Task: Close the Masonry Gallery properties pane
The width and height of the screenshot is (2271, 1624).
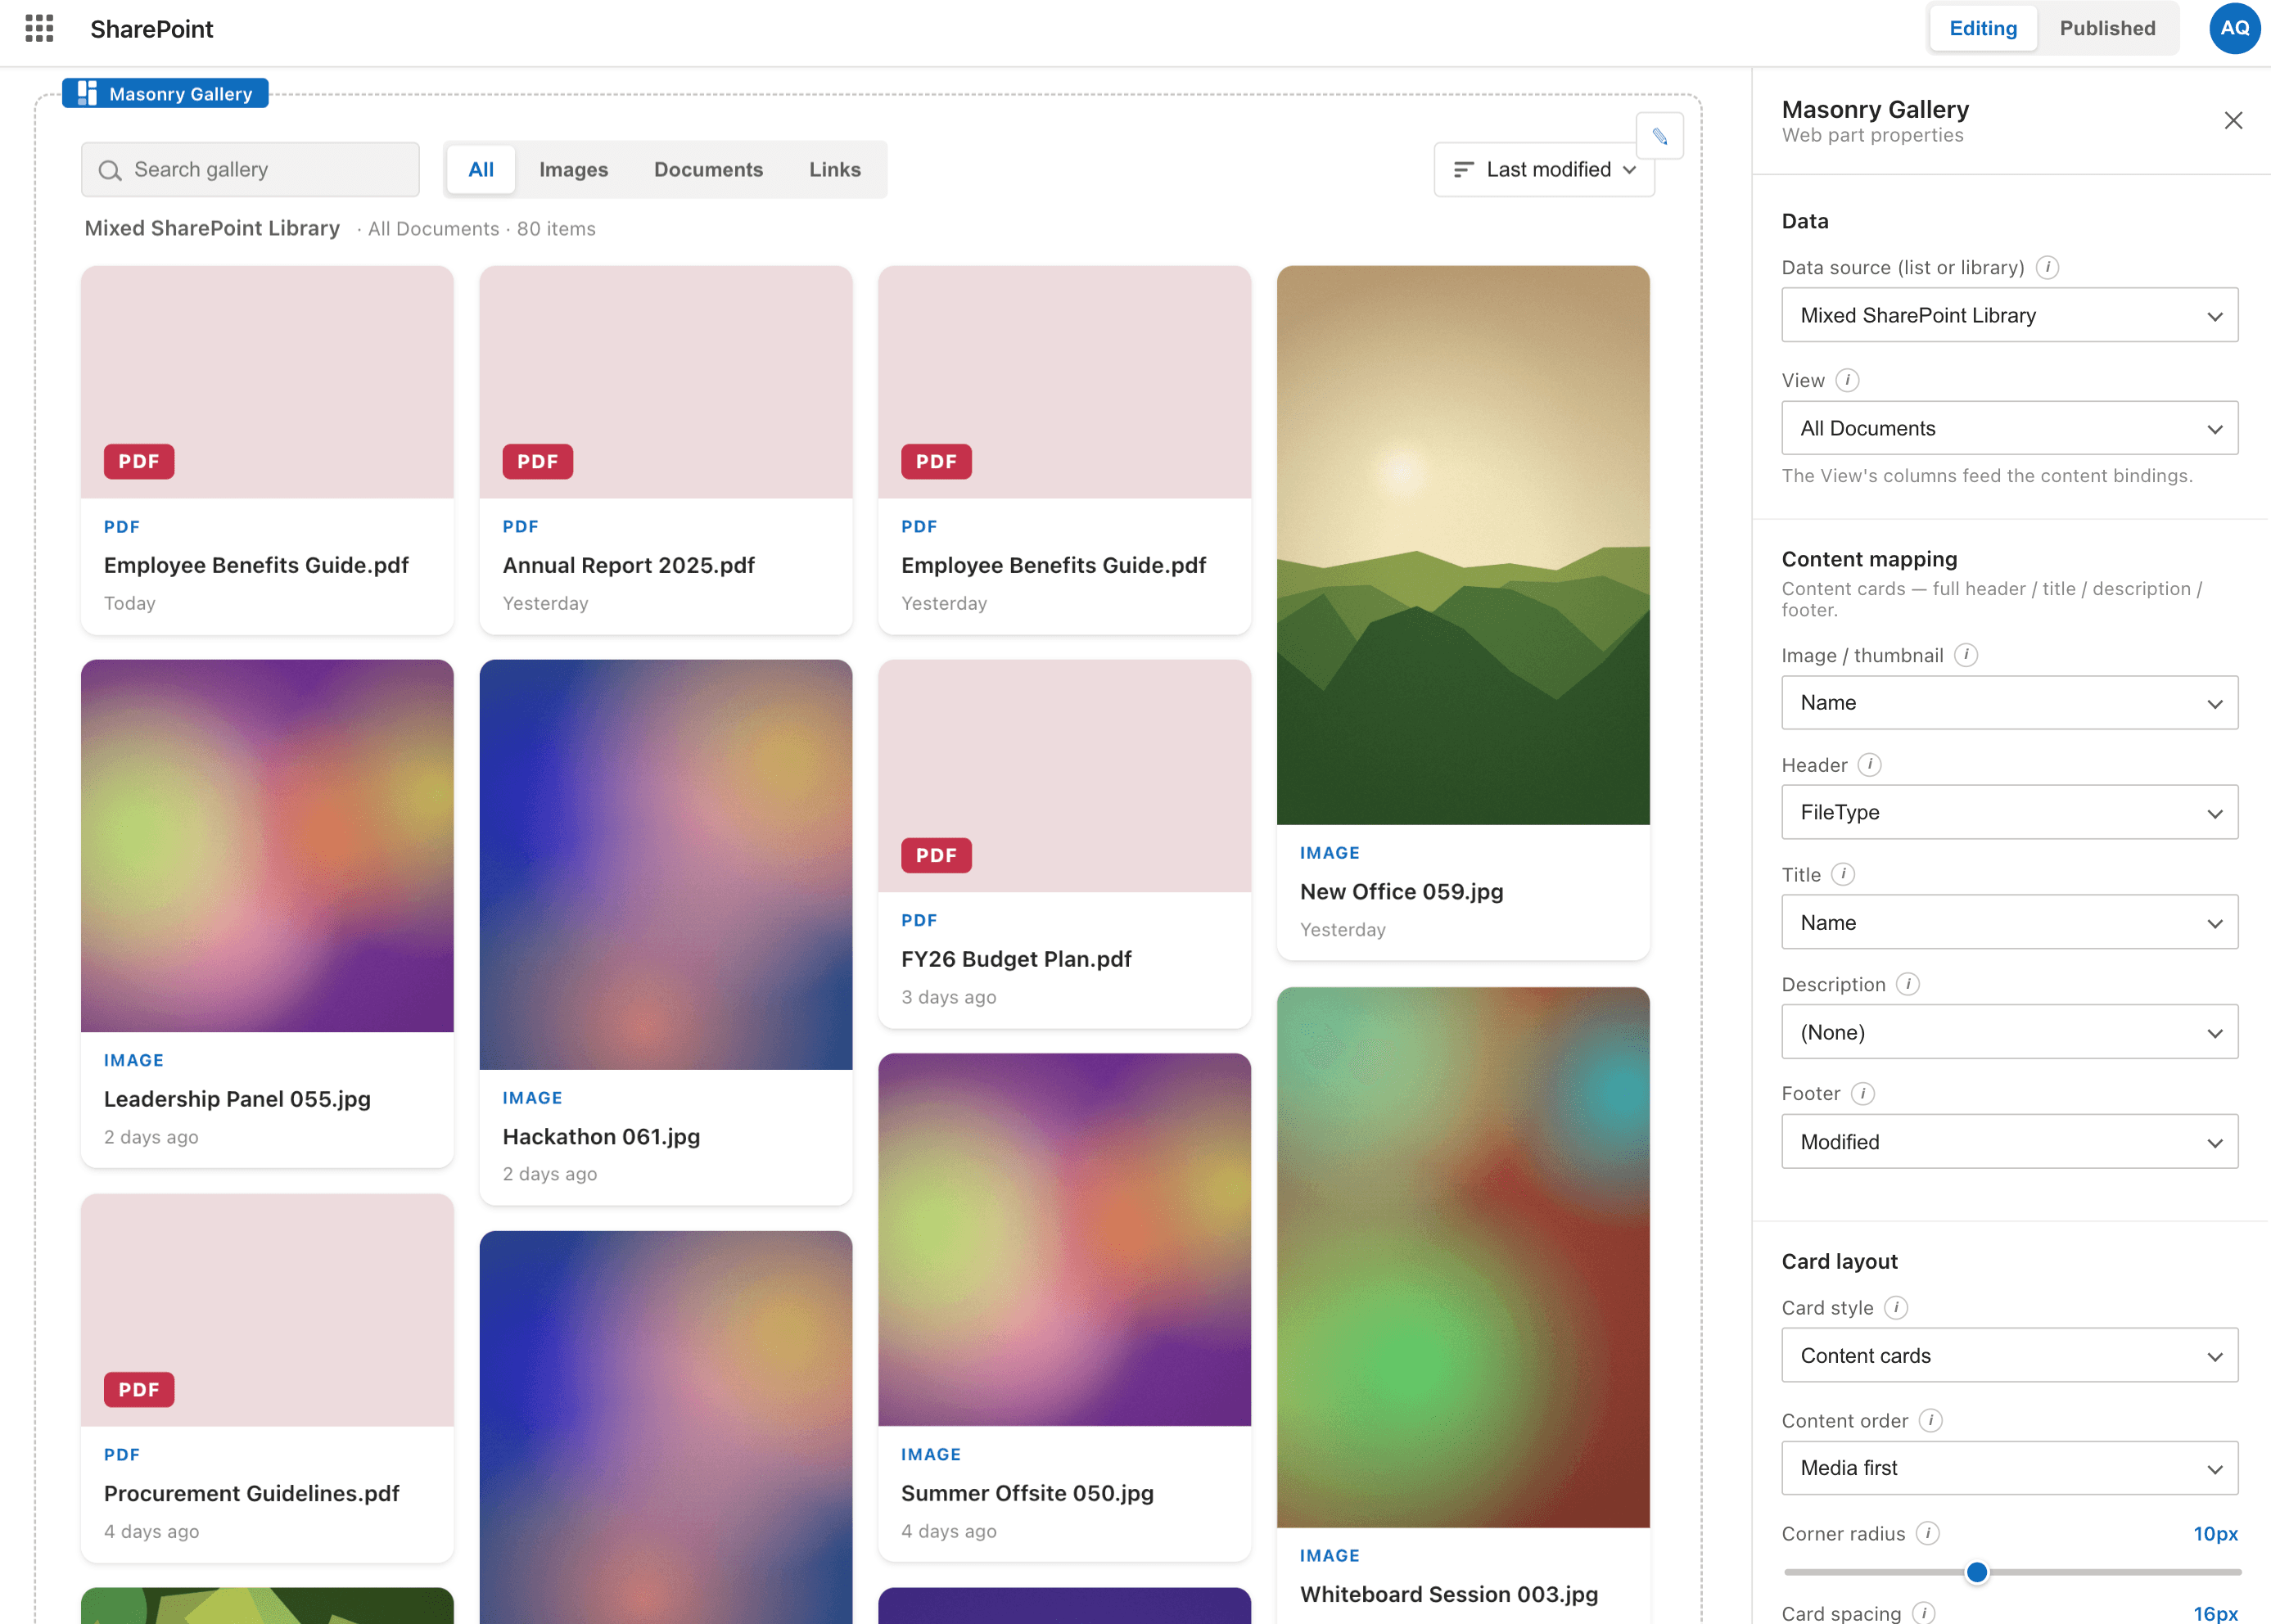Action: tap(2233, 121)
